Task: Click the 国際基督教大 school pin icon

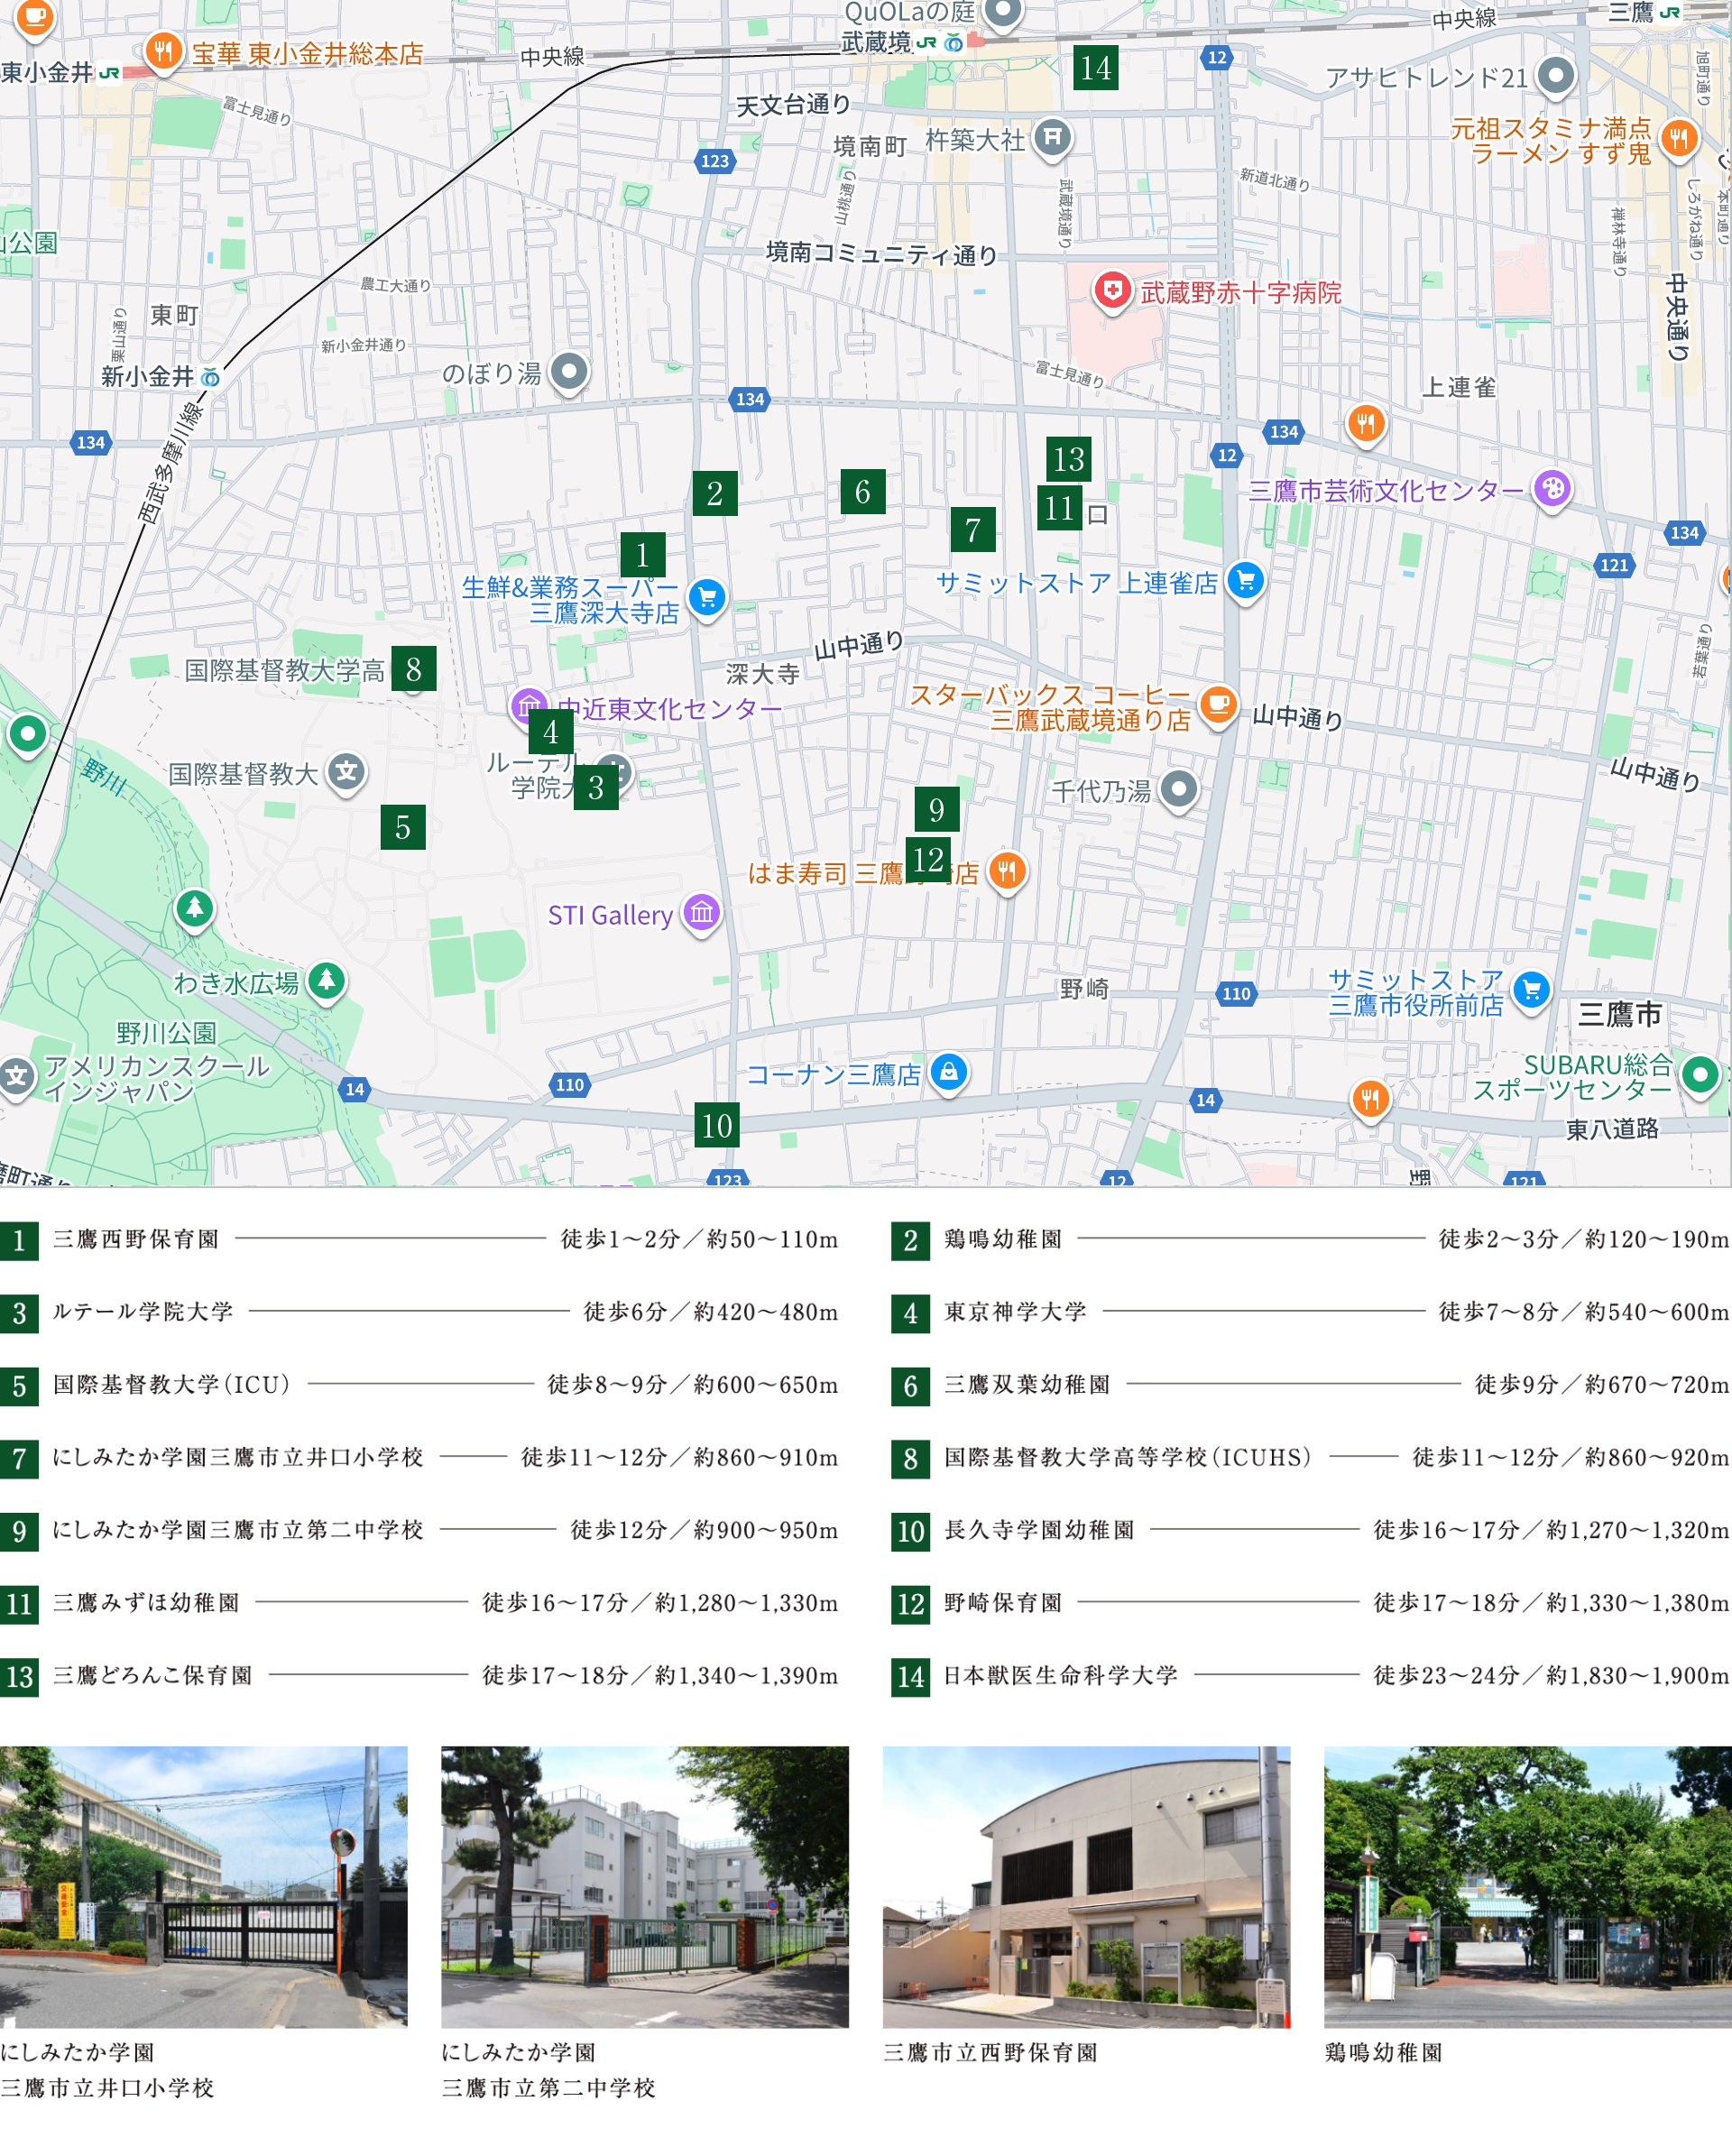Action: point(346,771)
